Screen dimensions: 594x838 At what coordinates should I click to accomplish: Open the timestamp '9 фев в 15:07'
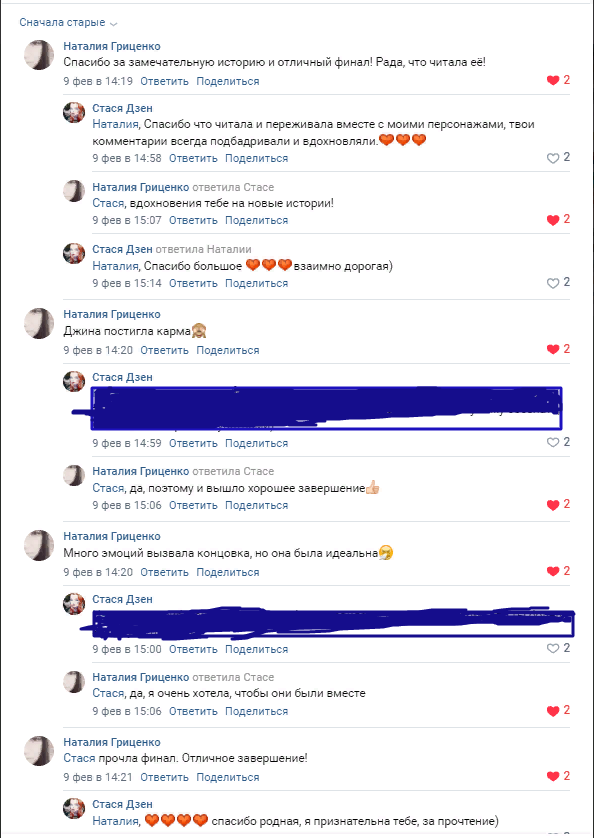[x=127, y=220]
